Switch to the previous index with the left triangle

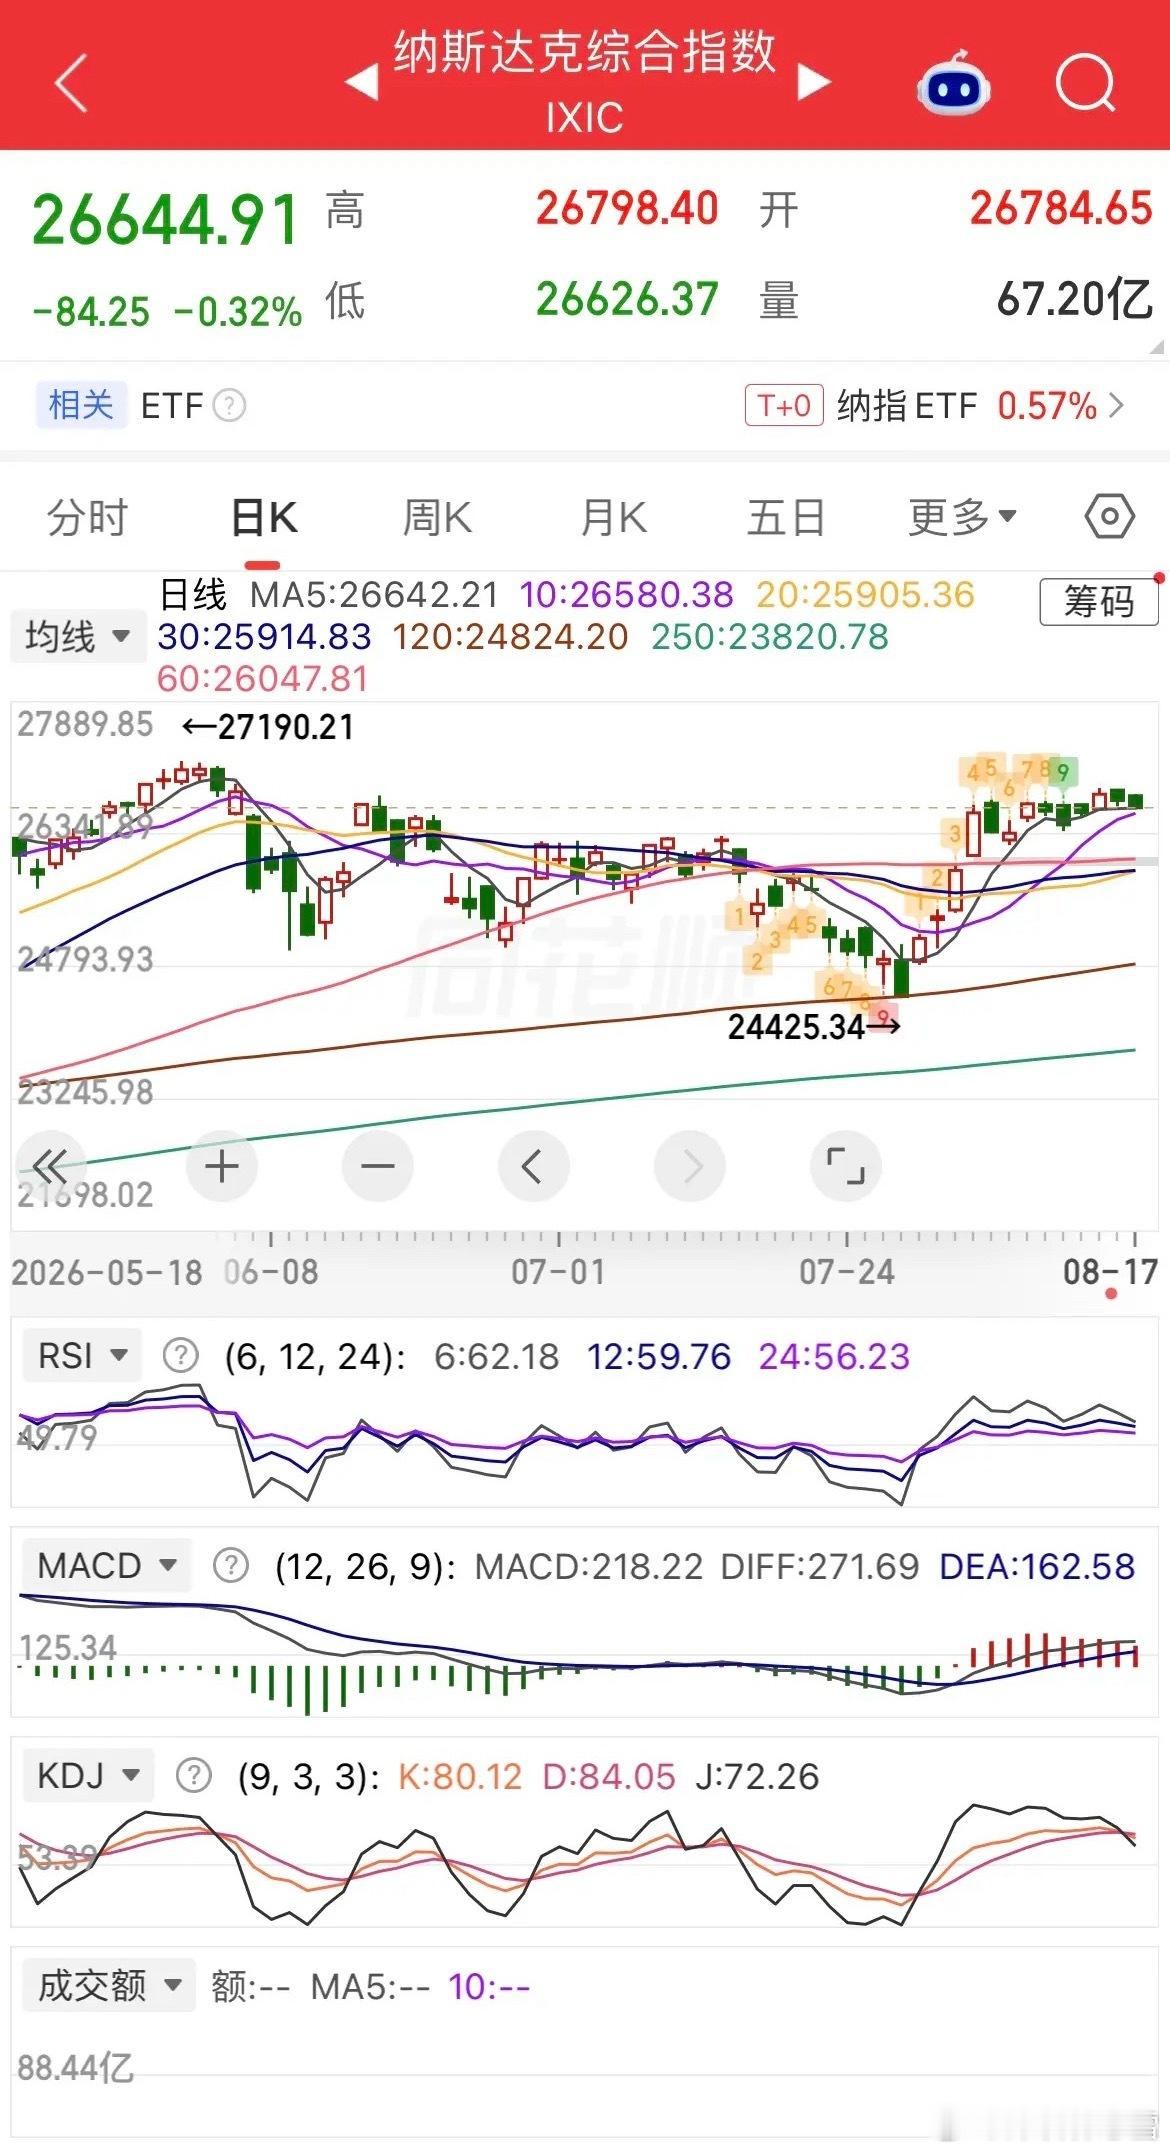click(x=362, y=82)
